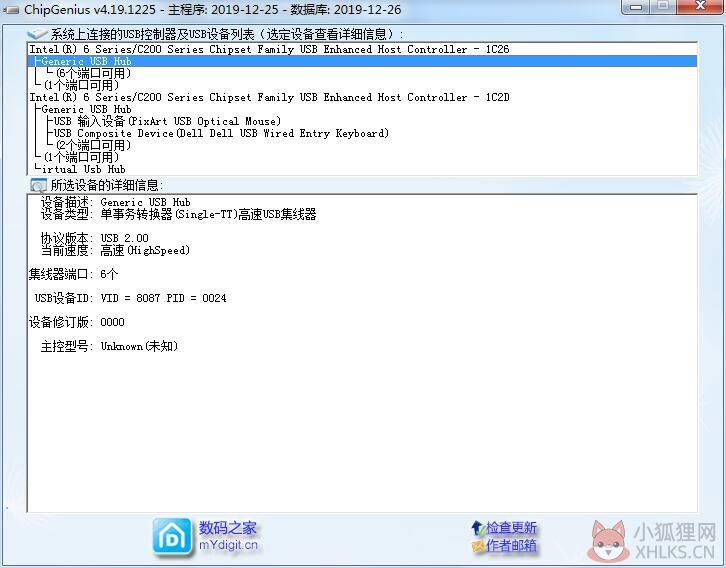Click the envelope icon beside 作者邮箱
Viewport: 726px width, 568px height.
click(478, 546)
